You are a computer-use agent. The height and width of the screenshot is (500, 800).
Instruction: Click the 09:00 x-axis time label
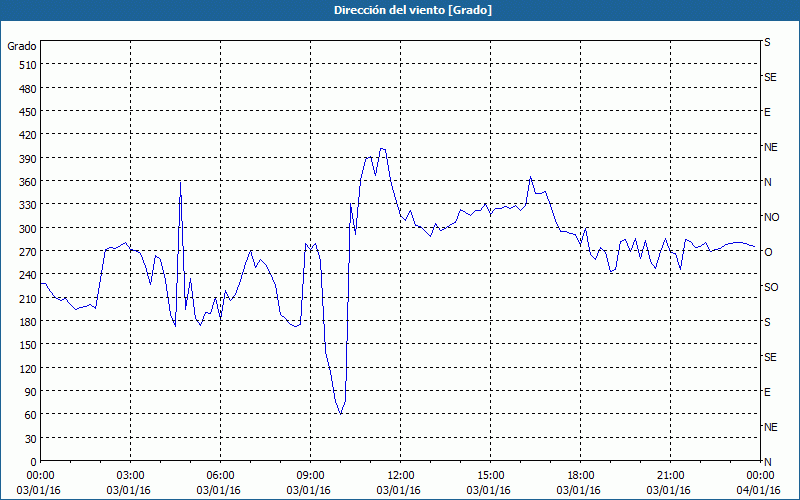(x=310, y=476)
